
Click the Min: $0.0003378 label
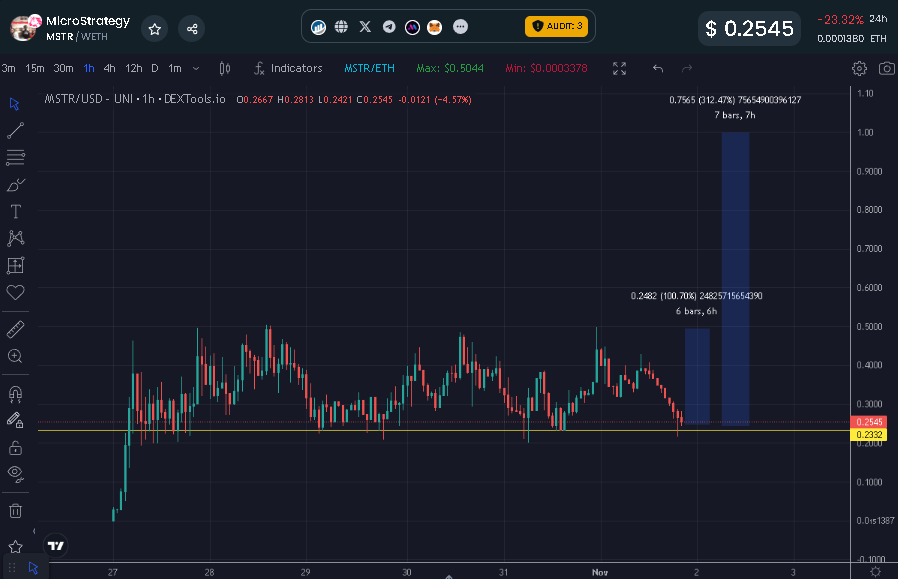pyautogui.click(x=546, y=68)
